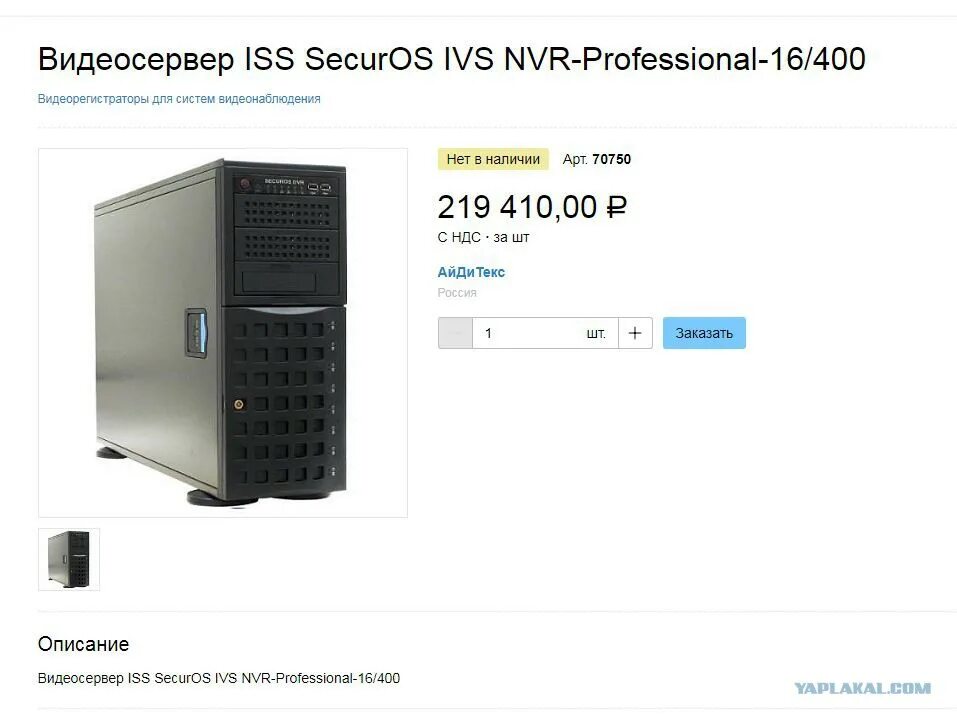Image resolution: width=957 pixels, height=718 pixels.
Task: Click the Видеосервер ISS SecurOS page title
Action: [452, 59]
